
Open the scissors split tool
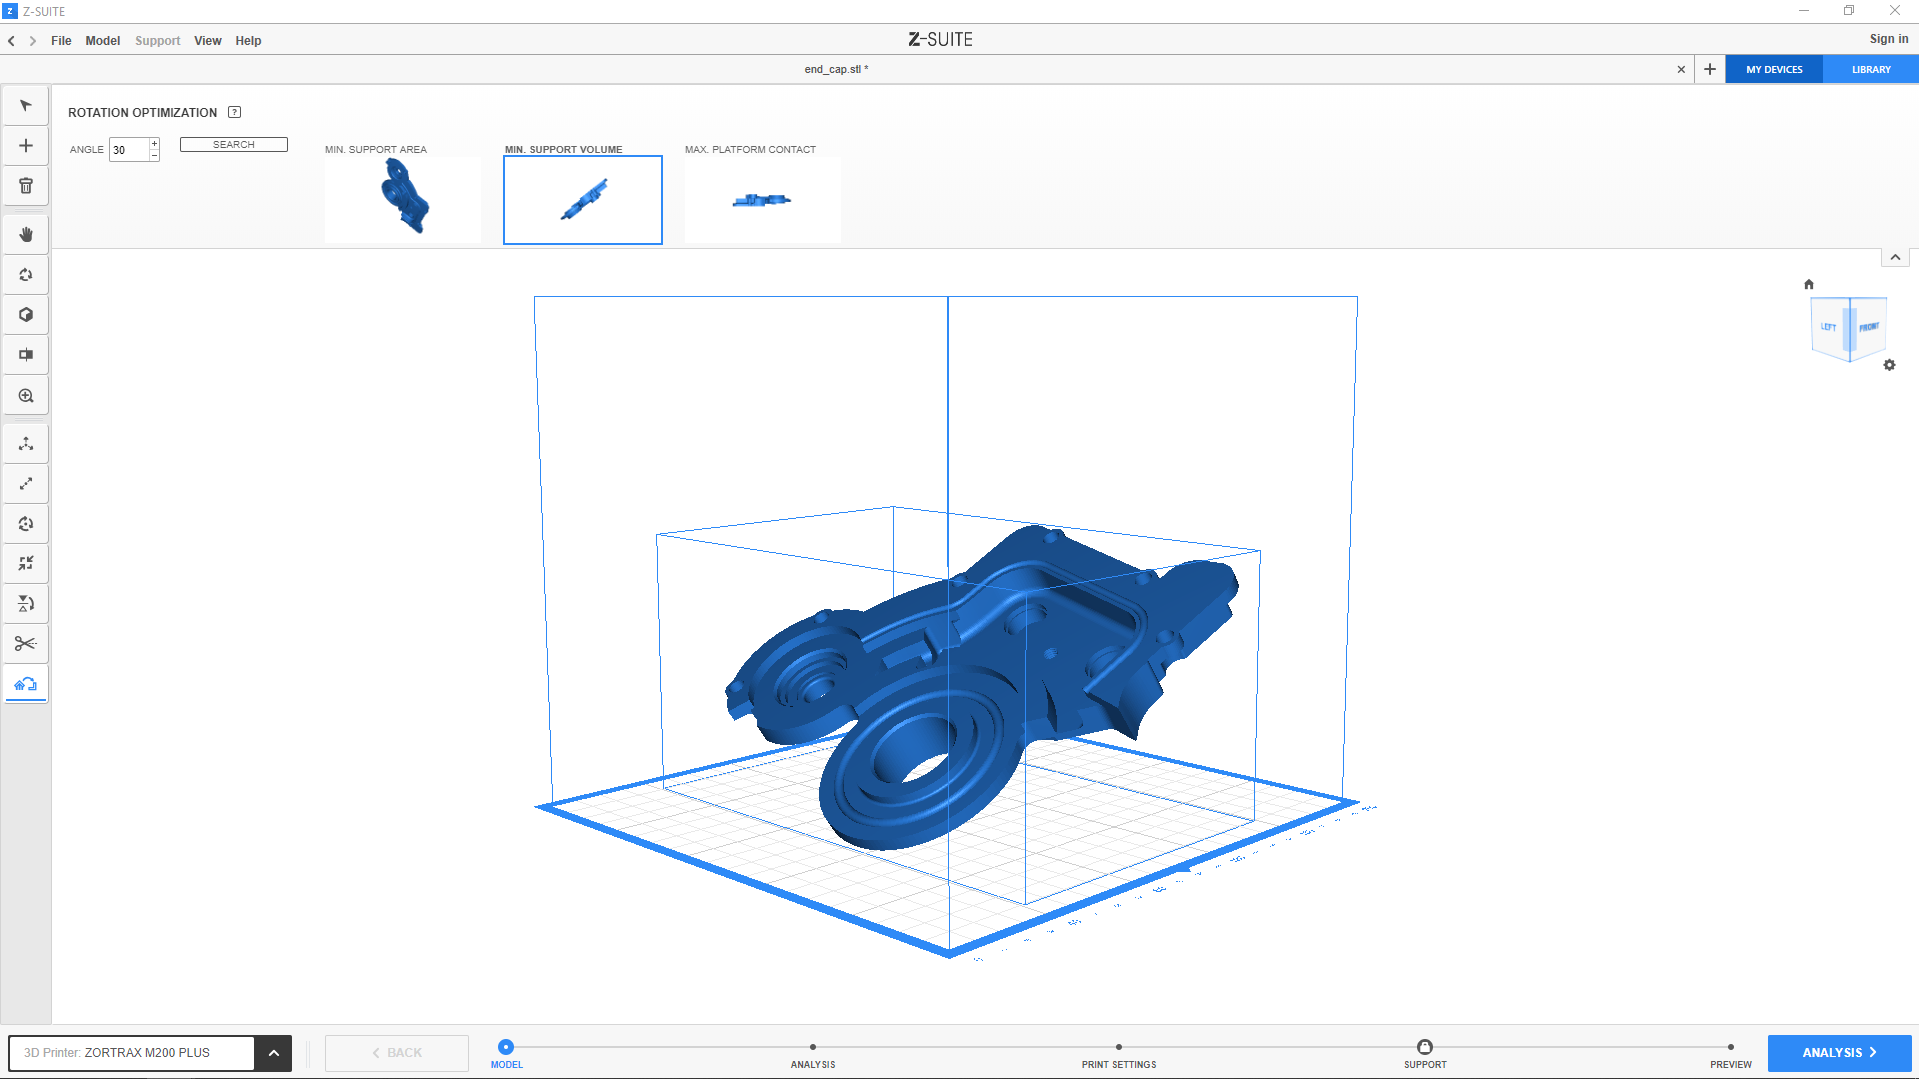point(26,643)
